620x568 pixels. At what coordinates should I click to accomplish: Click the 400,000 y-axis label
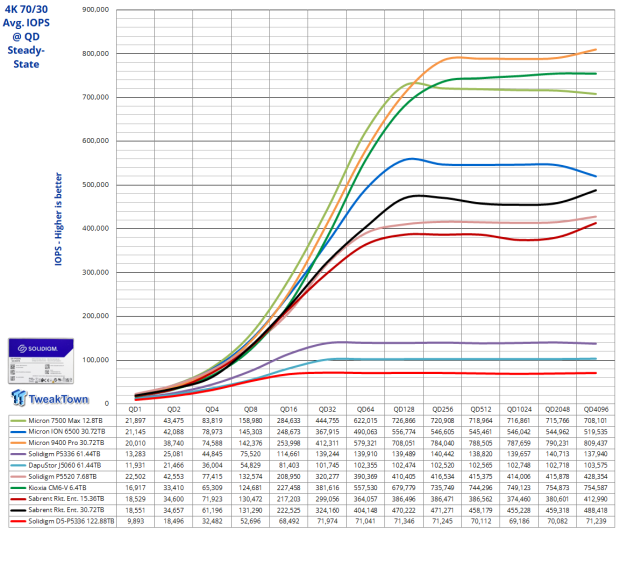(x=95, y=228)
